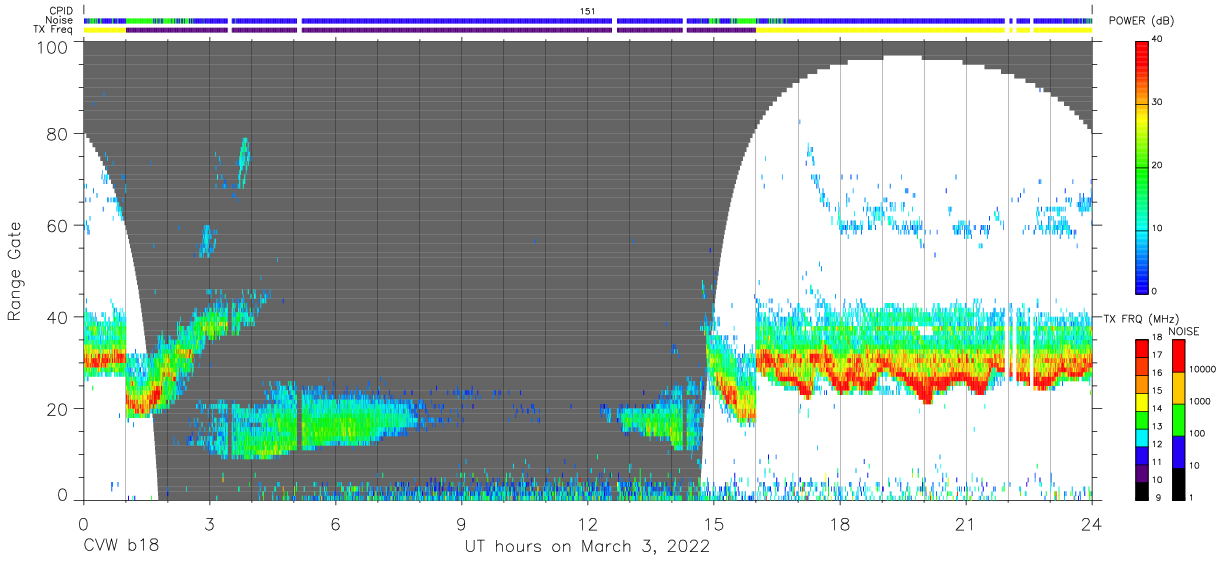
Task: Click the 3 tick on the UT hours axis
Action: point(209,524)
